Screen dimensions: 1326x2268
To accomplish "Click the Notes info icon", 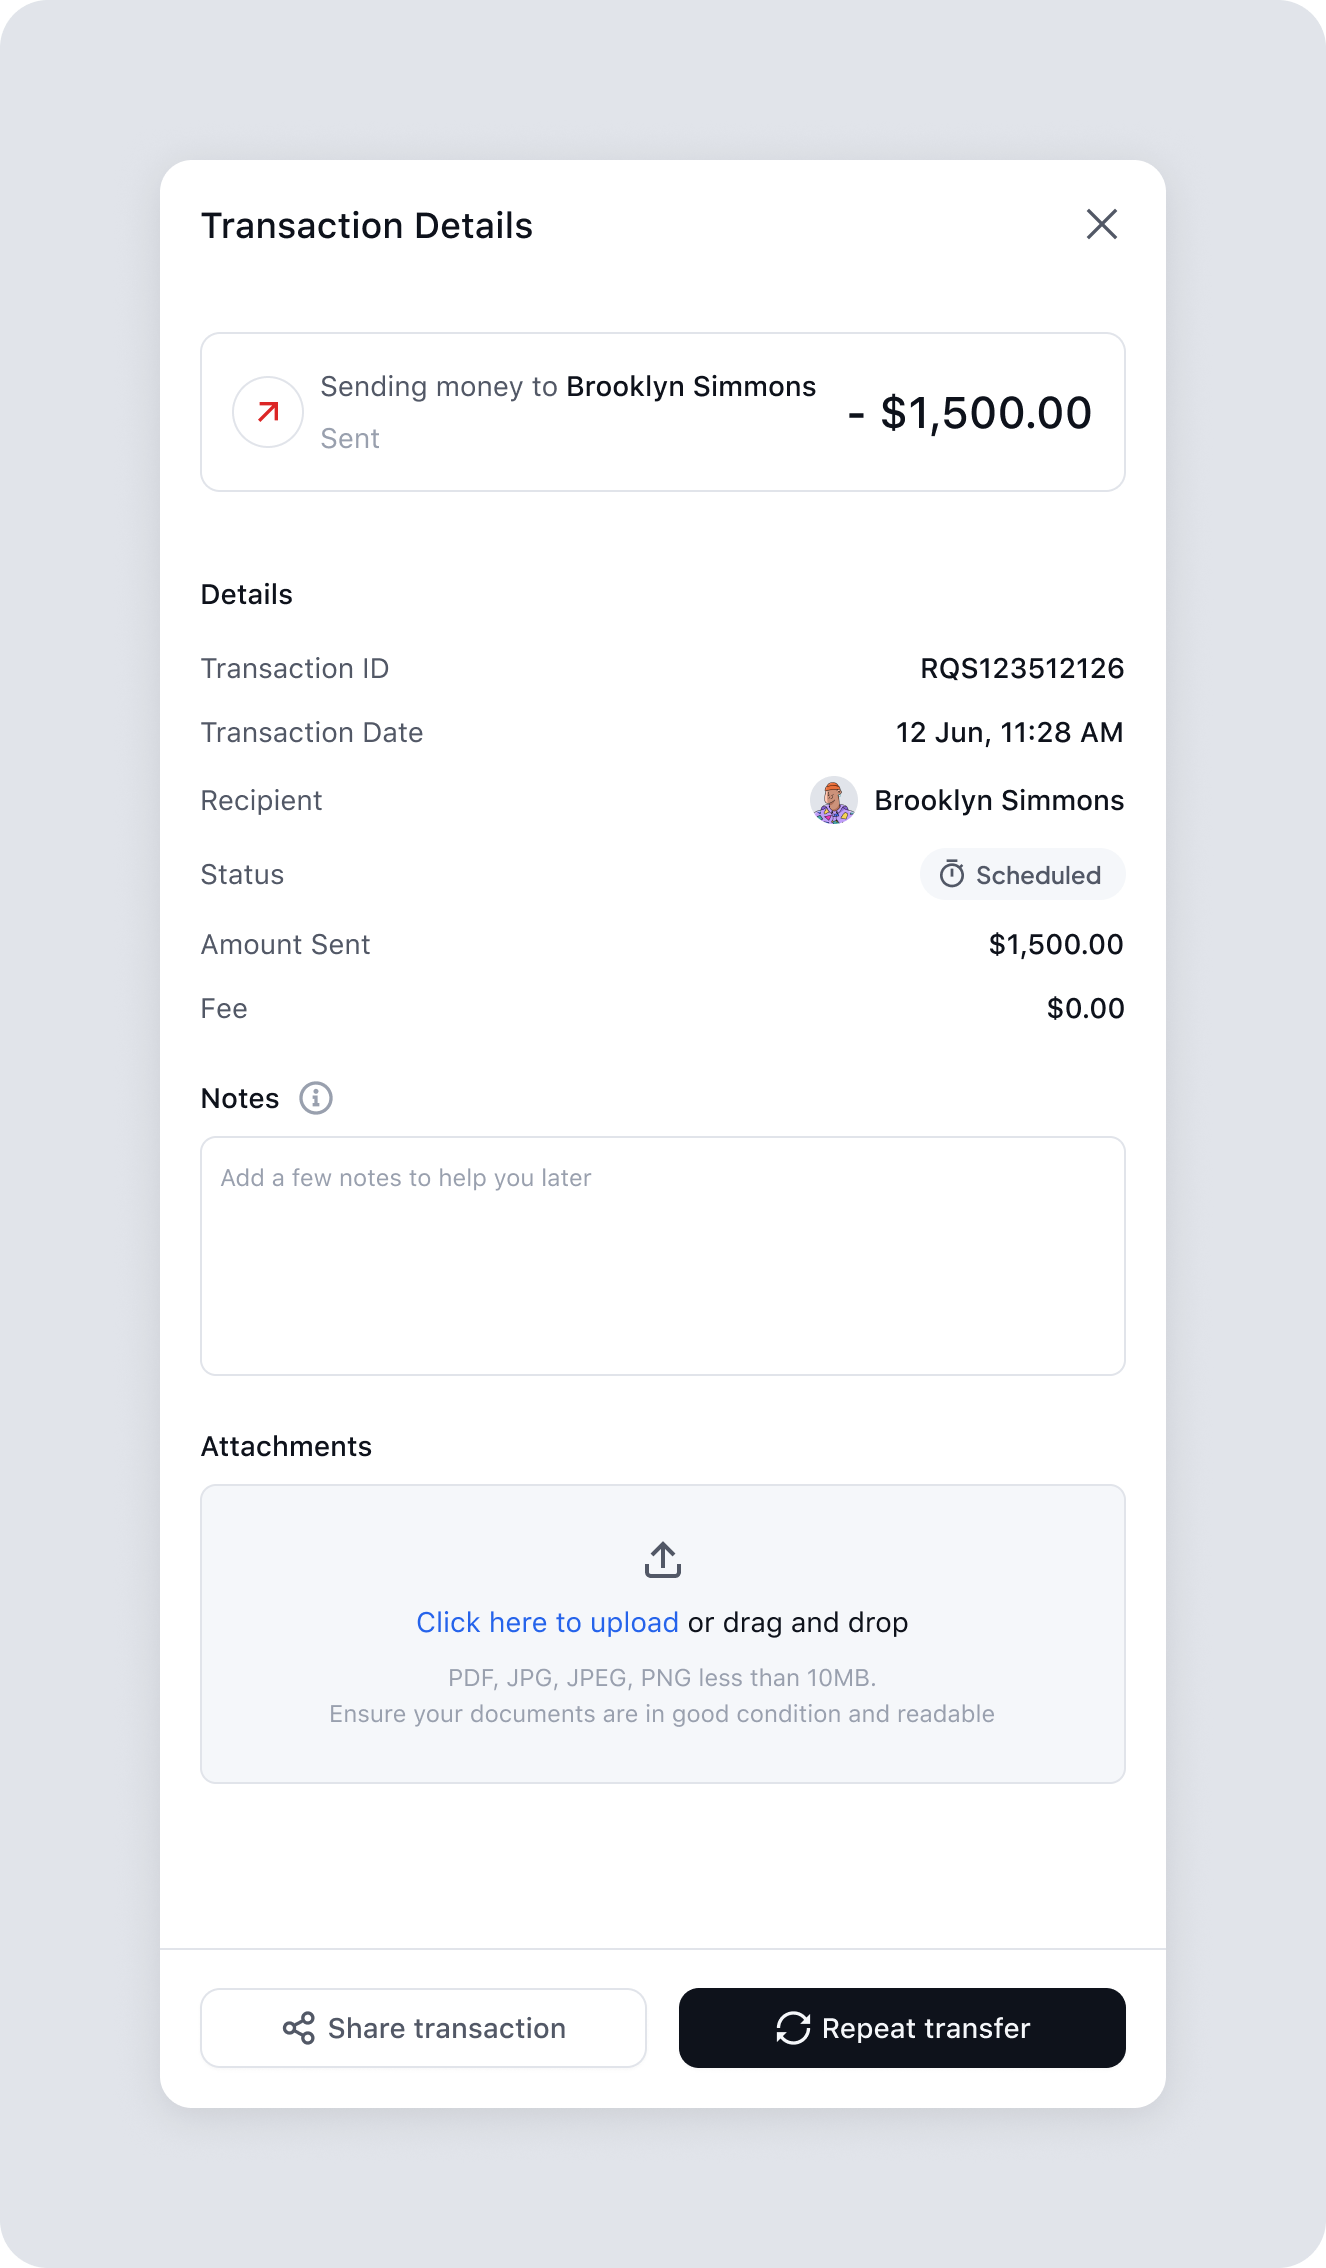I will (316, 1098).
